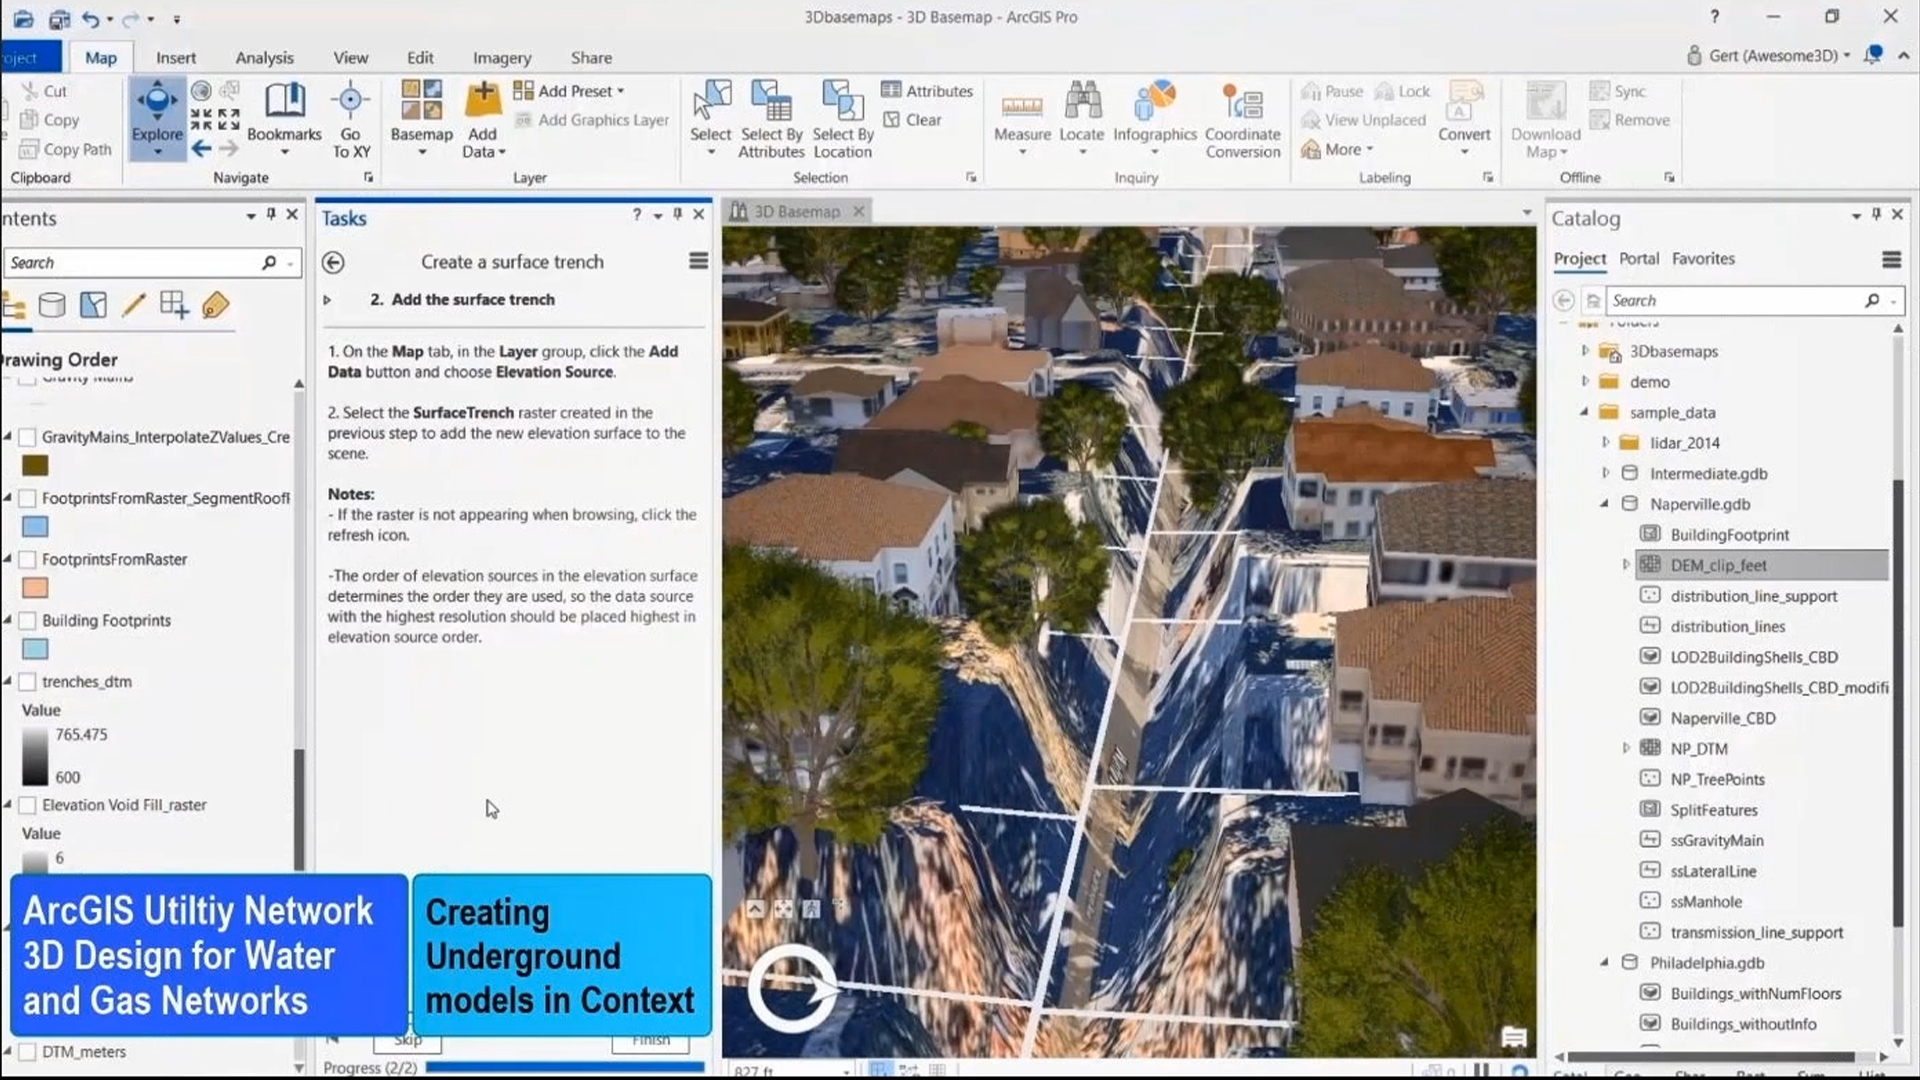Viewport: 1920px width, 1080px height.
Task: Check the FootprintsFromRaster layer box
Action: (x=28, y=560)
